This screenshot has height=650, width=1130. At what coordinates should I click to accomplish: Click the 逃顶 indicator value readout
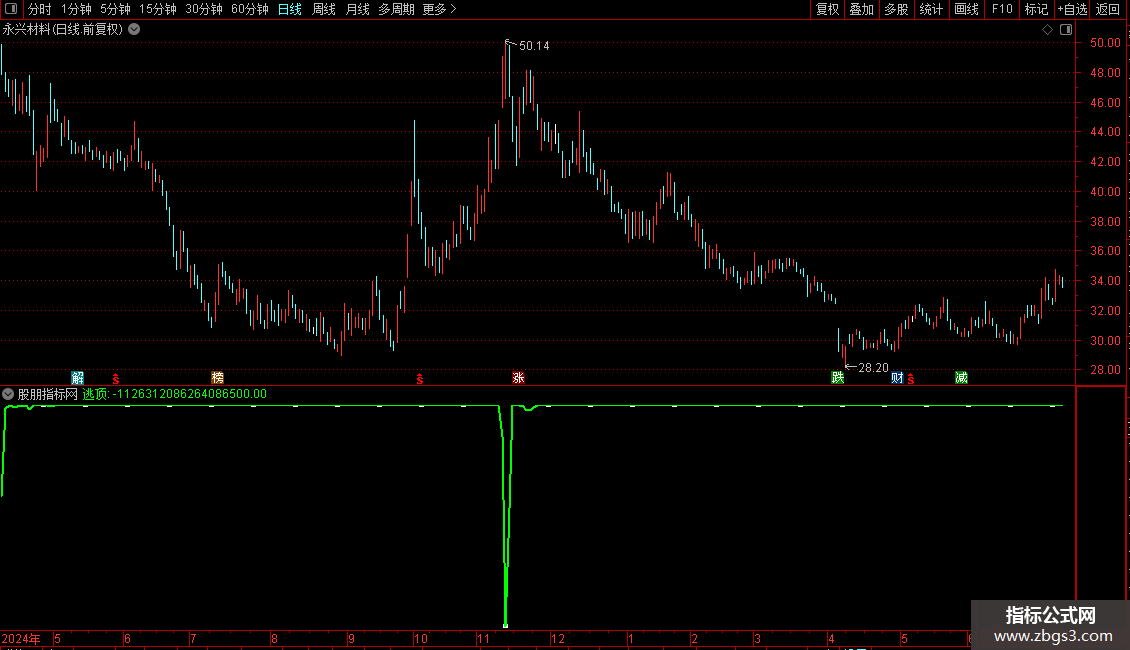click(174, 394)
